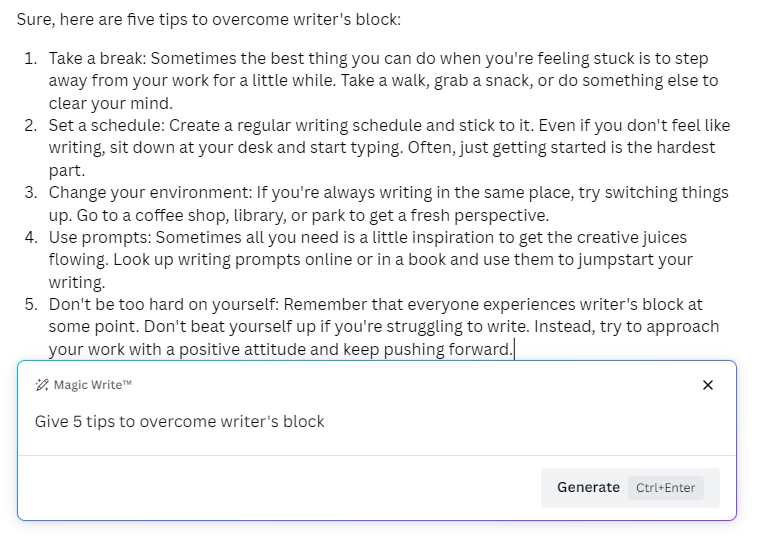Click the Magic Write™ label

pyautogui.click(x=93, y=385)
